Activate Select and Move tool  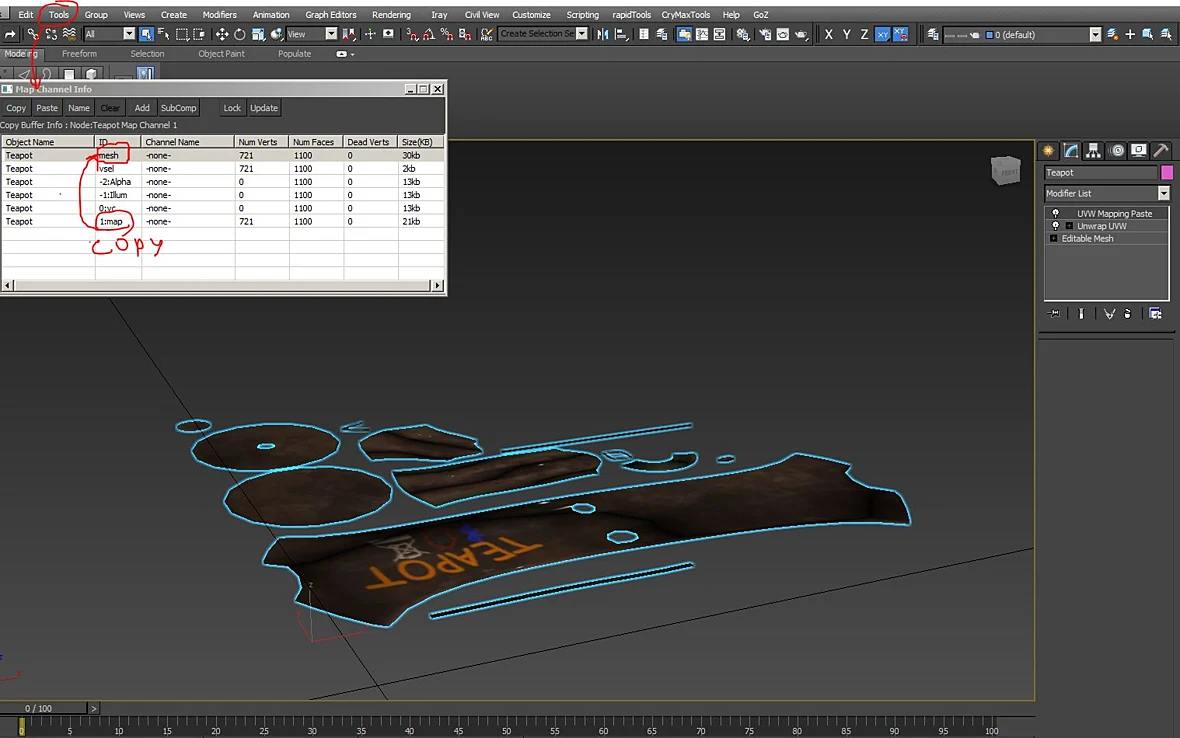pyautogui.click(x=222, y=35)
